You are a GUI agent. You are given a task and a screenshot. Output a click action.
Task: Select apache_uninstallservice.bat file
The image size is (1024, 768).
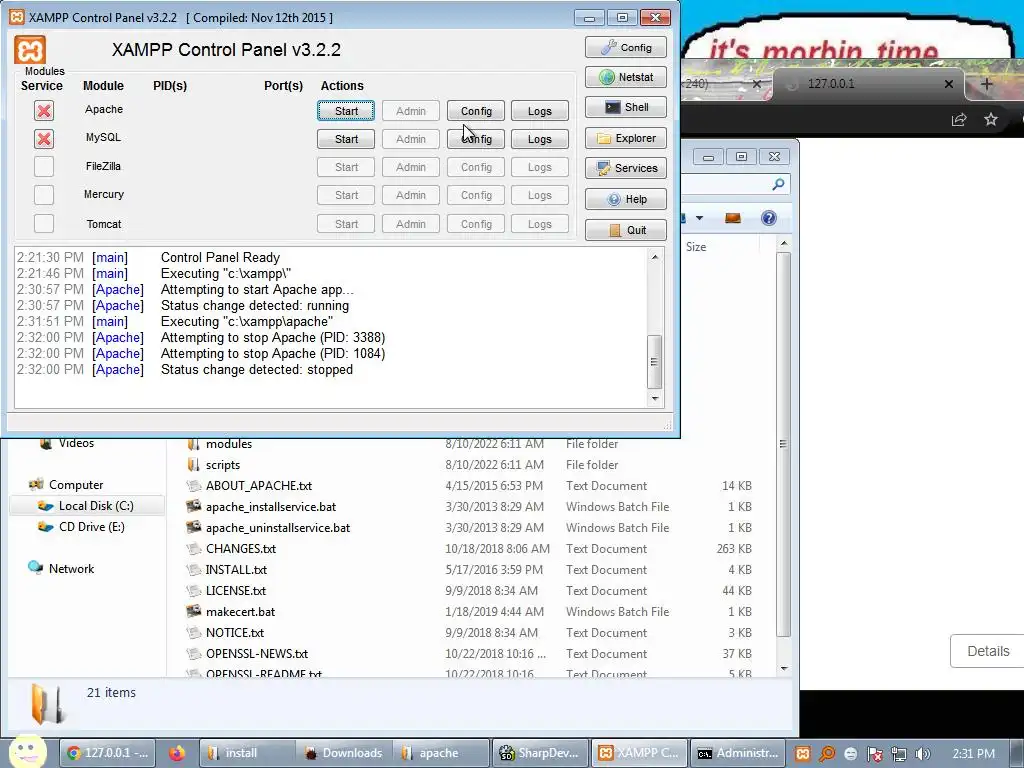(278, 528)
